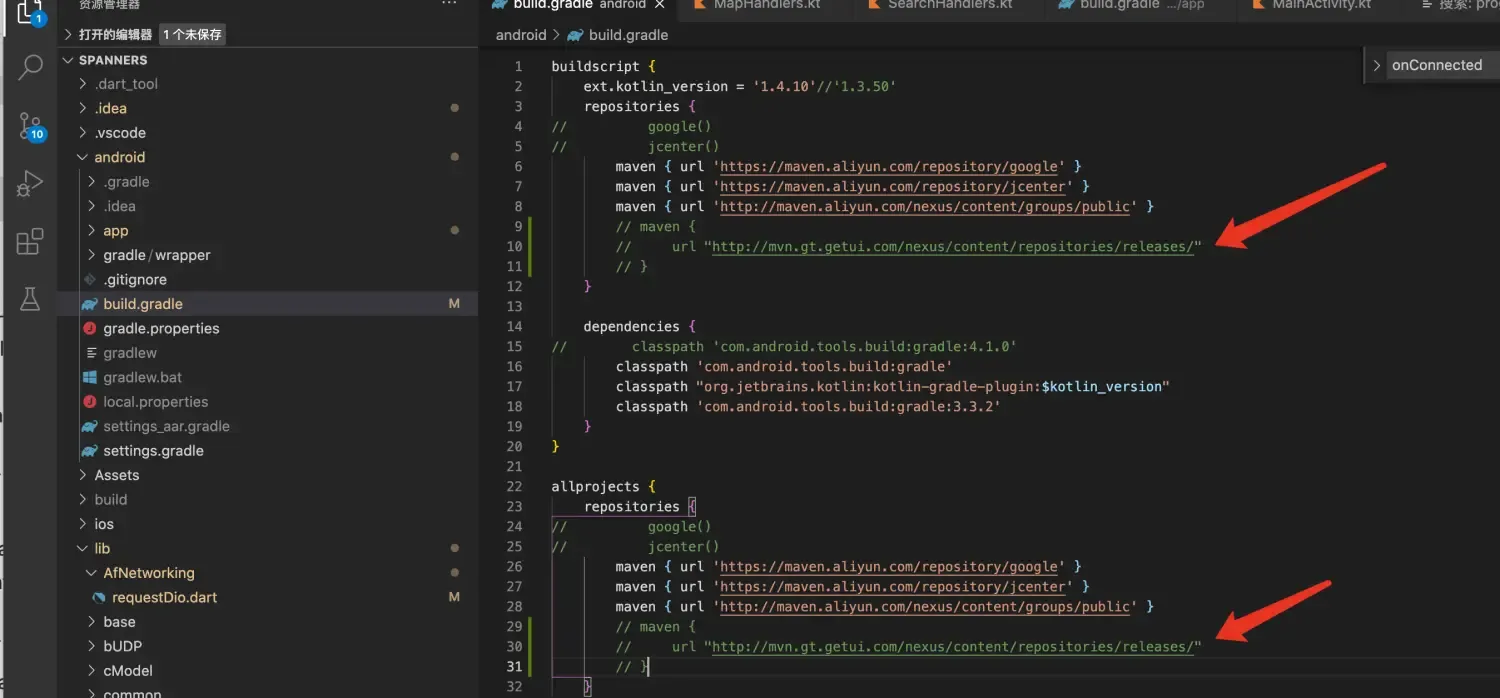Click the getui releases URL on line 10
Screen dimensions: 1500x698
click(952, 247)
